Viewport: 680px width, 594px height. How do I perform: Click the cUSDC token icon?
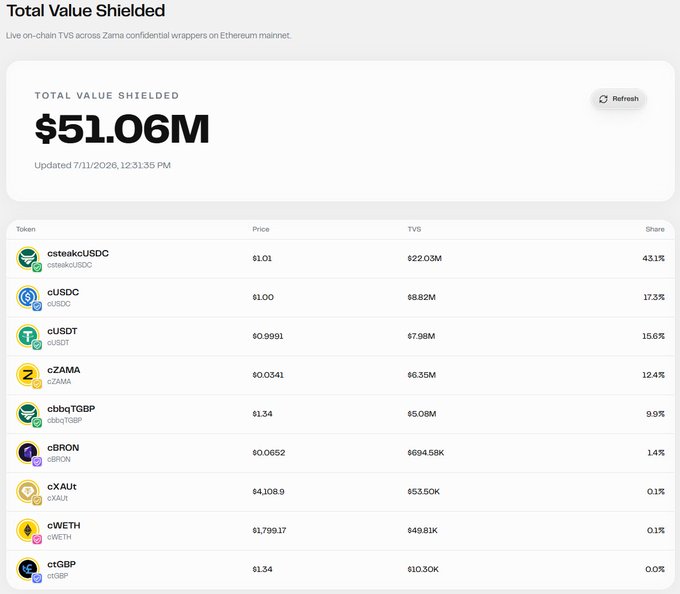29,298
